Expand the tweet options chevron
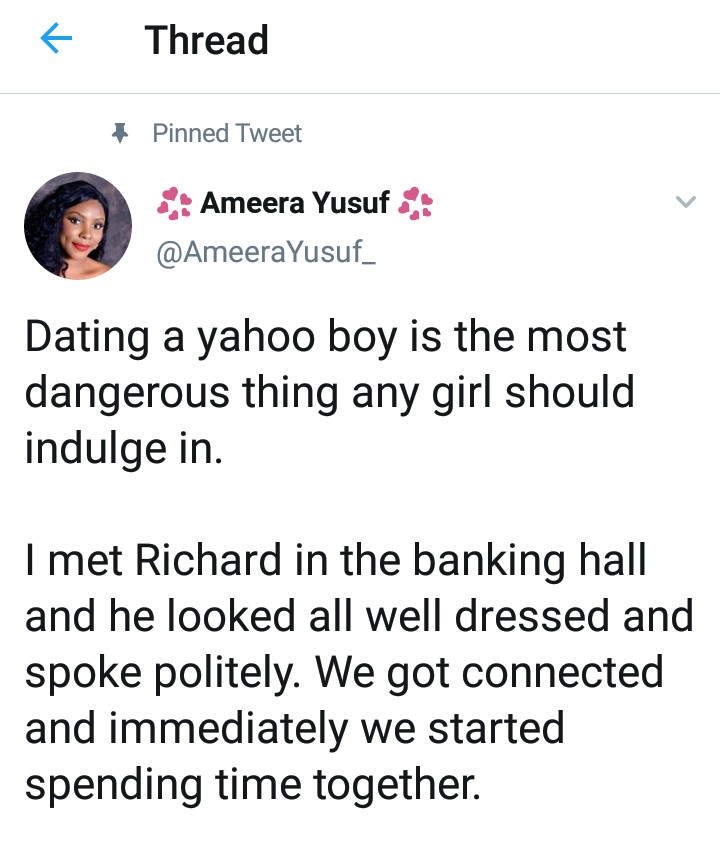This screenshot has height=853, width=720. pyautogui.click(x=685, y=203)
